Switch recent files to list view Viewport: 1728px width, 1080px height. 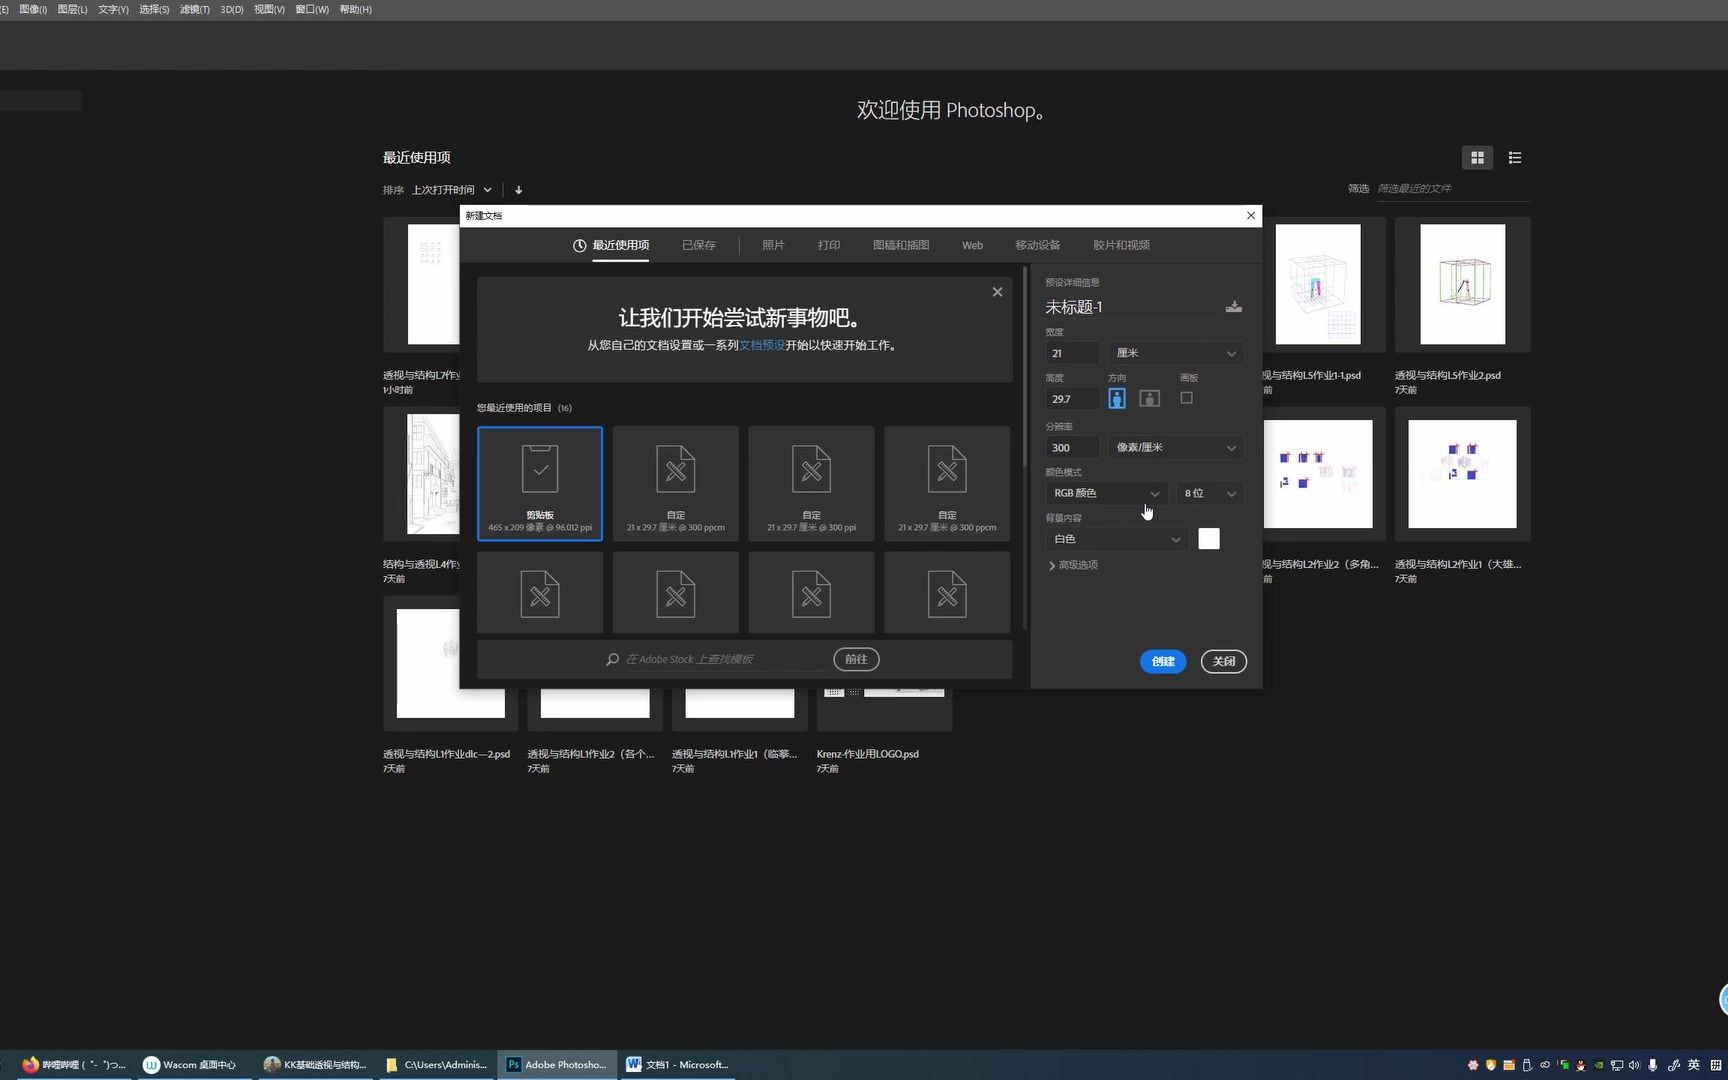pyautogui.click(x=1515, y=158)
